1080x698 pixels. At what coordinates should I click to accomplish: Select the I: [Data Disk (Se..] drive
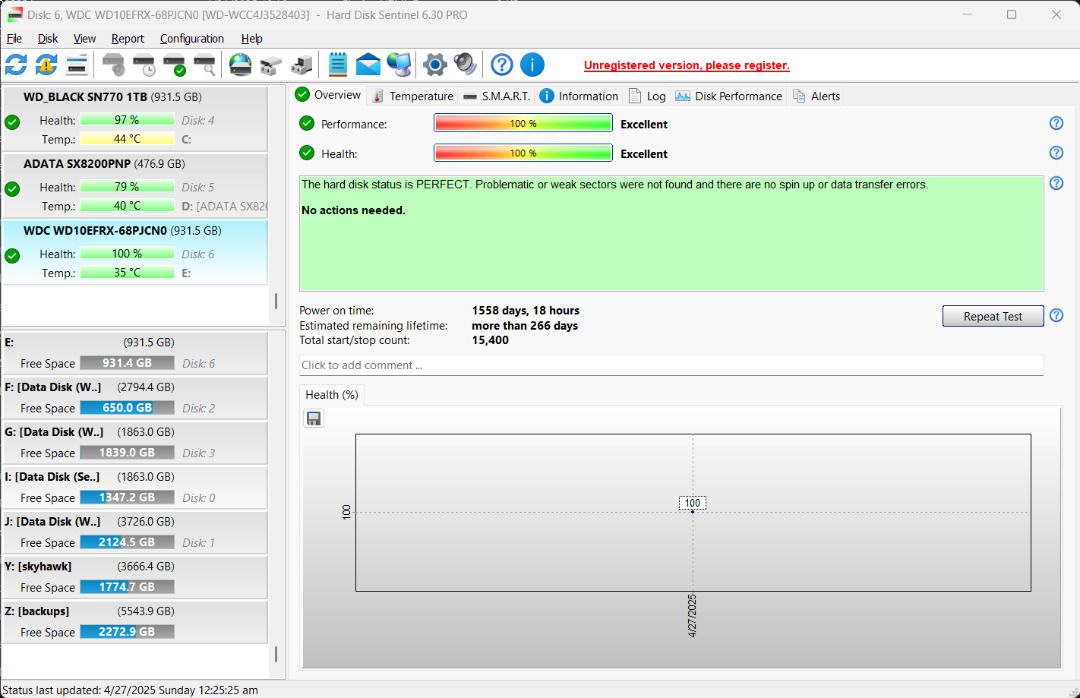click(x=135, y=487)
